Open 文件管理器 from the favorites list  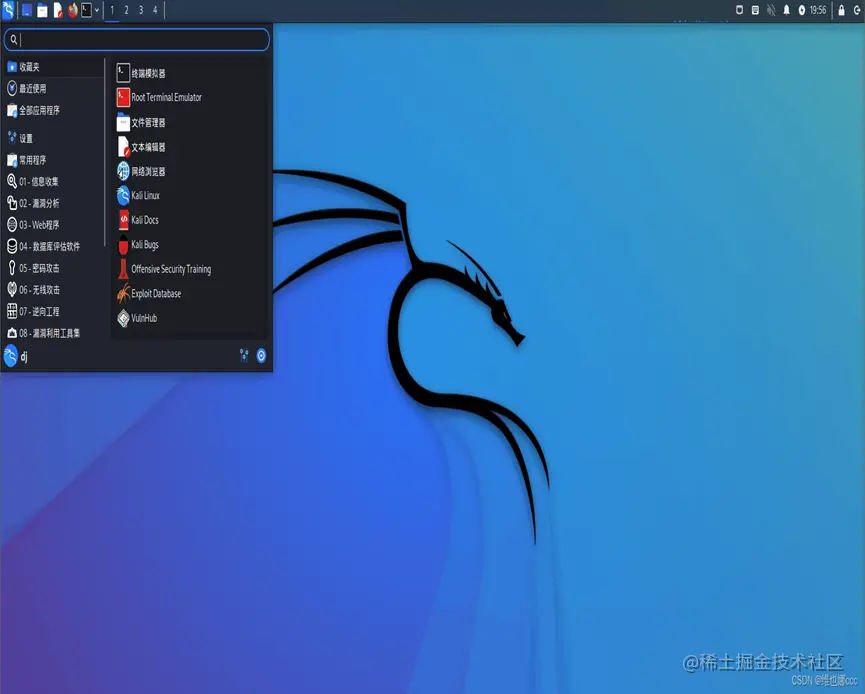pos(189,122)
